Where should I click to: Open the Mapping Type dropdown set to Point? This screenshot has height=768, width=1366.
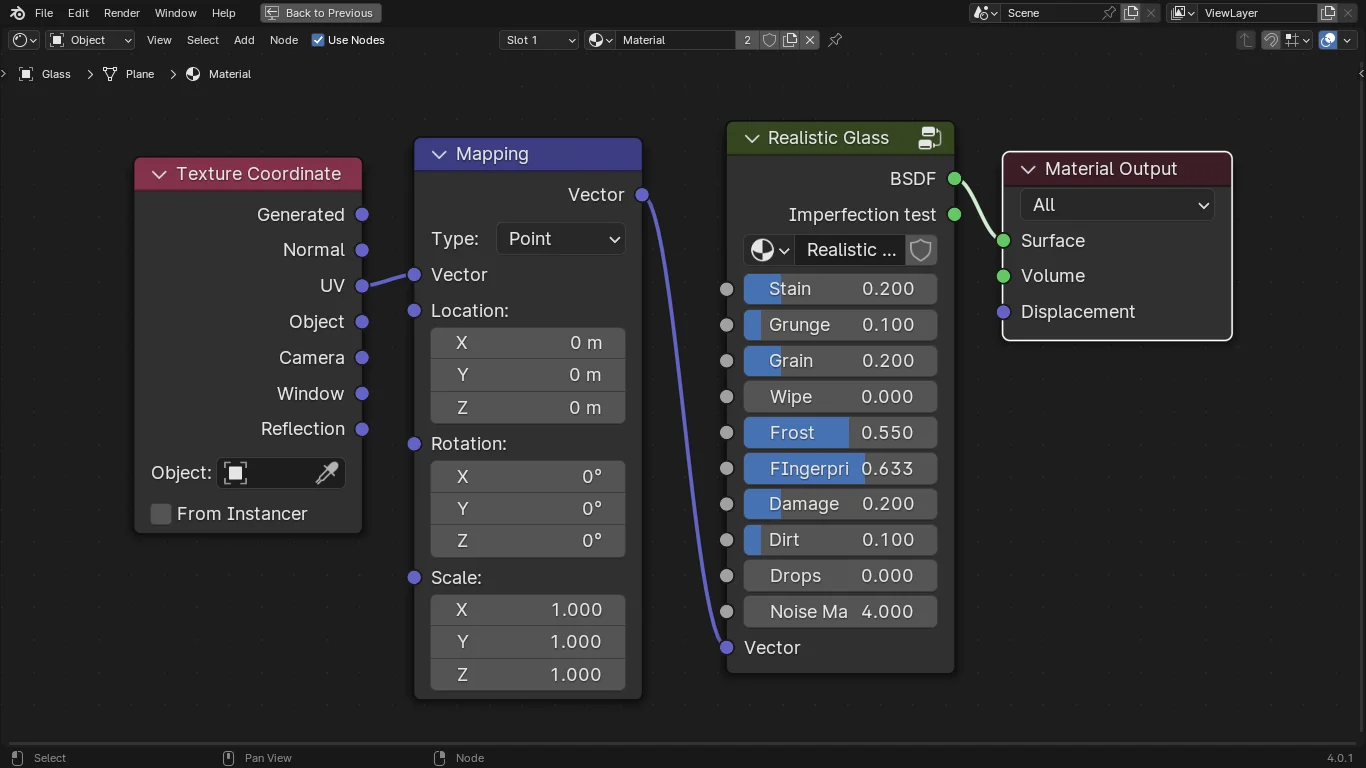560,239
